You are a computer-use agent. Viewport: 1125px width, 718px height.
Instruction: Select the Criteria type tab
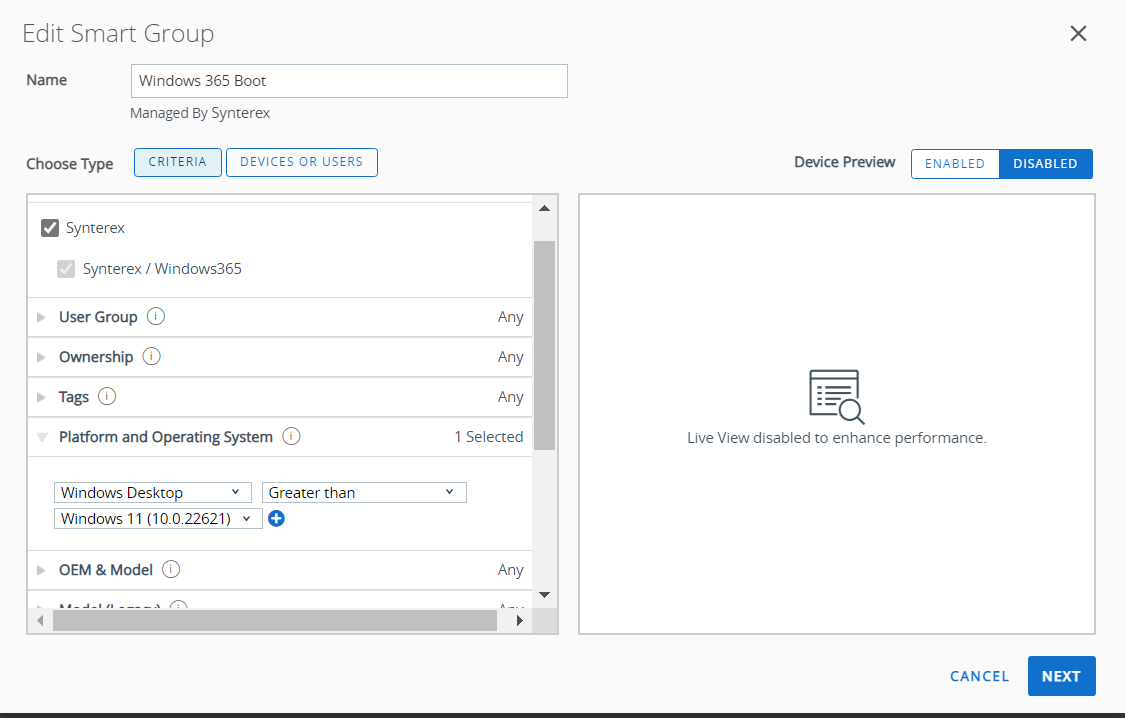[178, 162]
